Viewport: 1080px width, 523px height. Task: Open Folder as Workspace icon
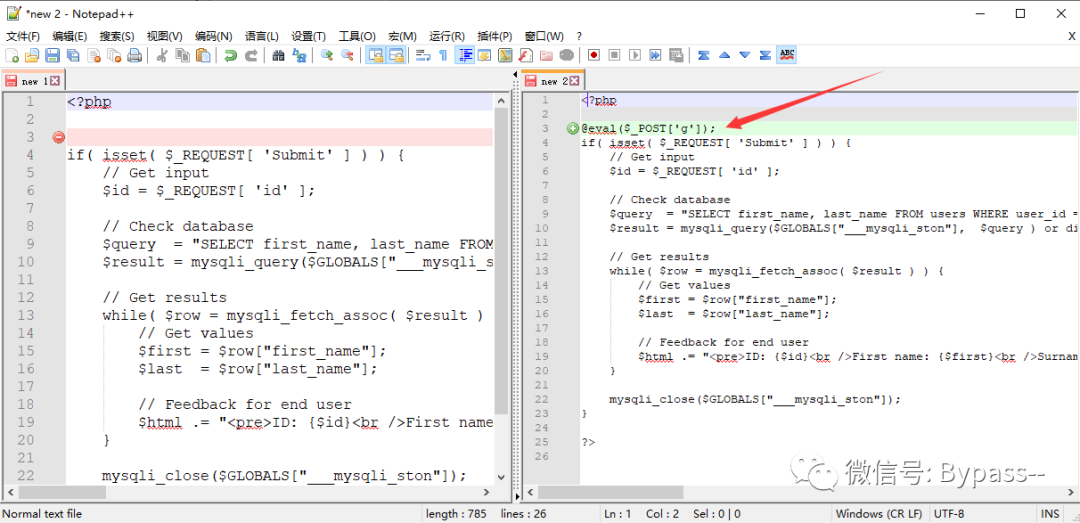point(546,55)
